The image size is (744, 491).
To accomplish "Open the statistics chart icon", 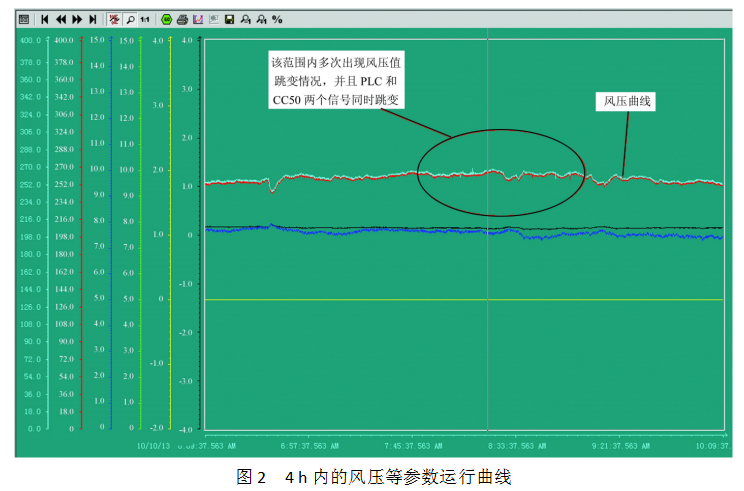I will (198, 19).
